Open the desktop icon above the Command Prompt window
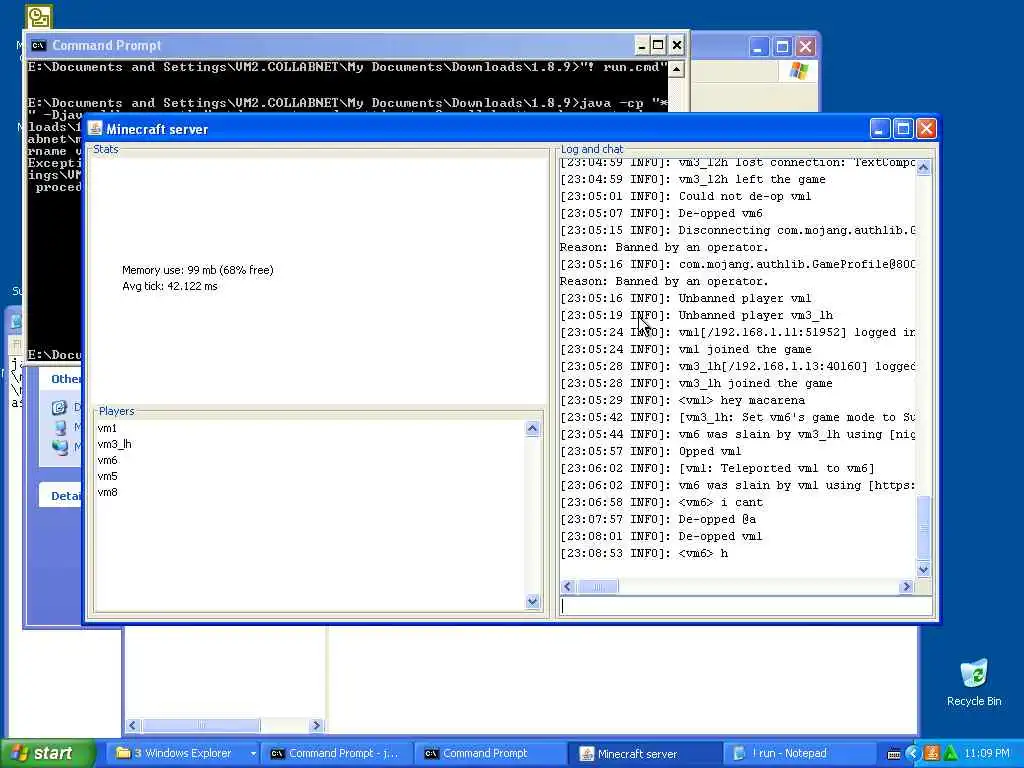The width and height of the screenshot is (1024, 768). [x=39, y=16]
